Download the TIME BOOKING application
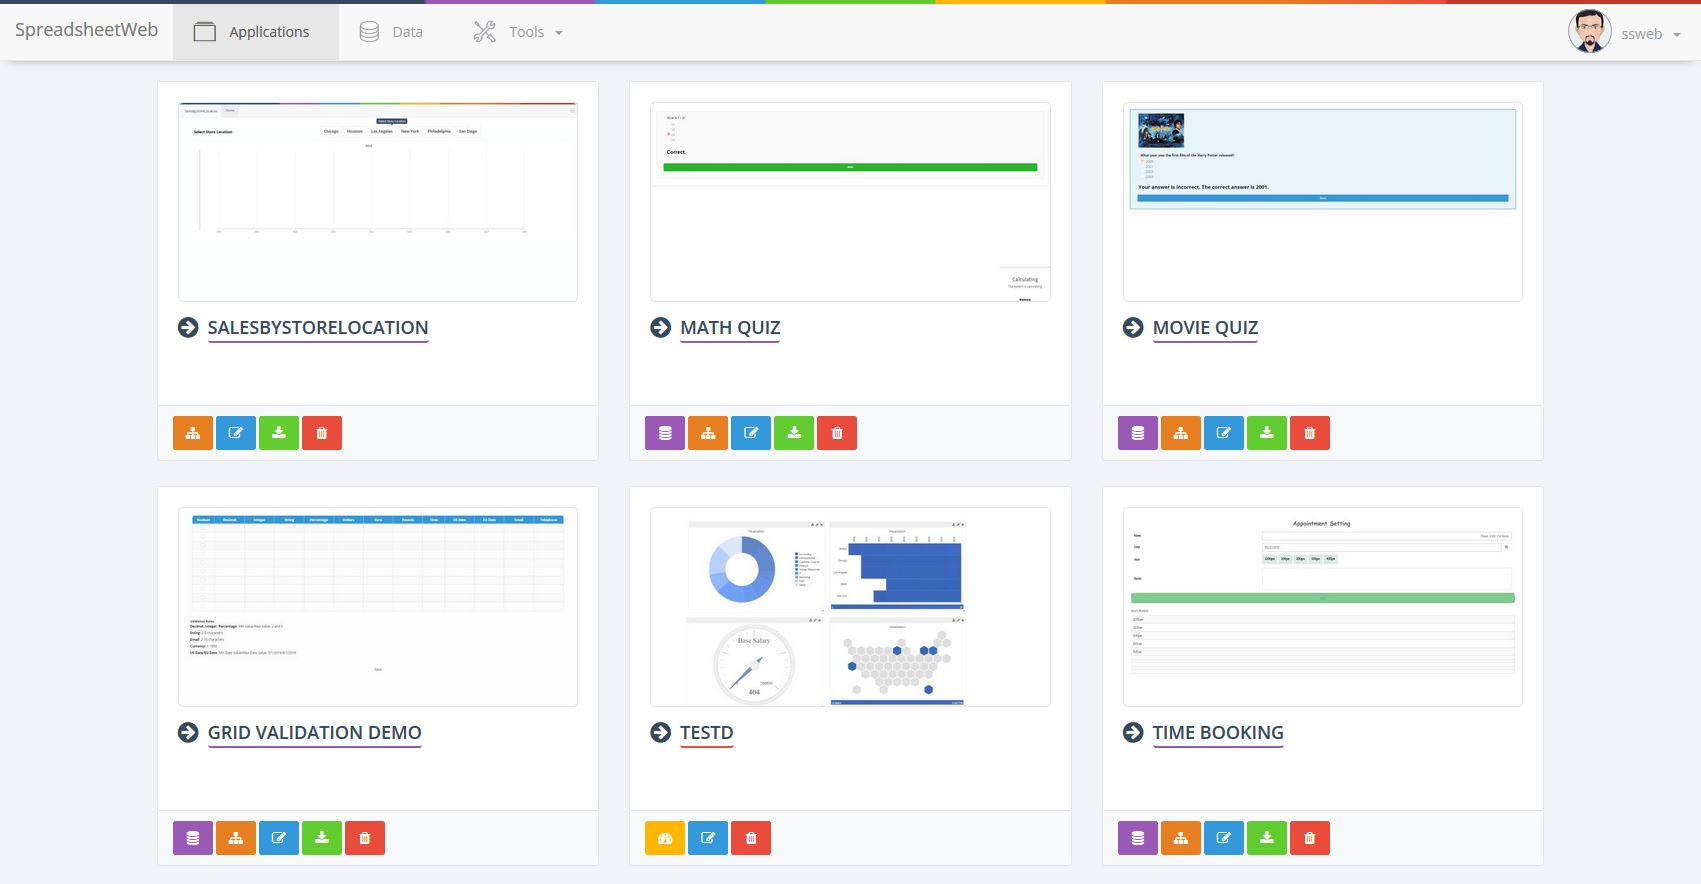1701x884 pixels. [1267, 838]
